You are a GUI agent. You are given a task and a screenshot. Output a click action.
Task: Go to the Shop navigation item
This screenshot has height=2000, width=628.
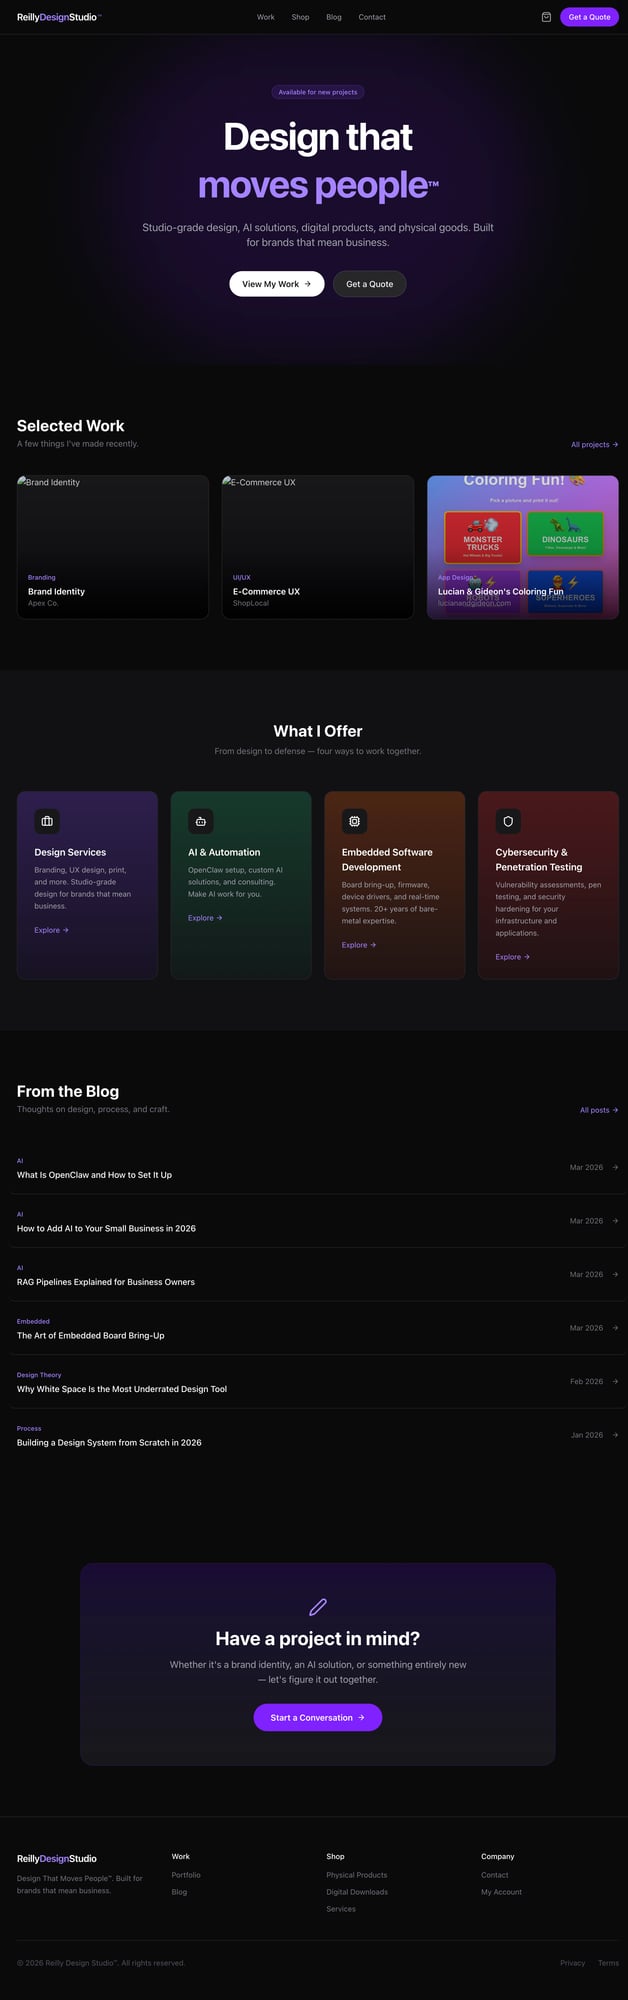[x=300, y=17]
